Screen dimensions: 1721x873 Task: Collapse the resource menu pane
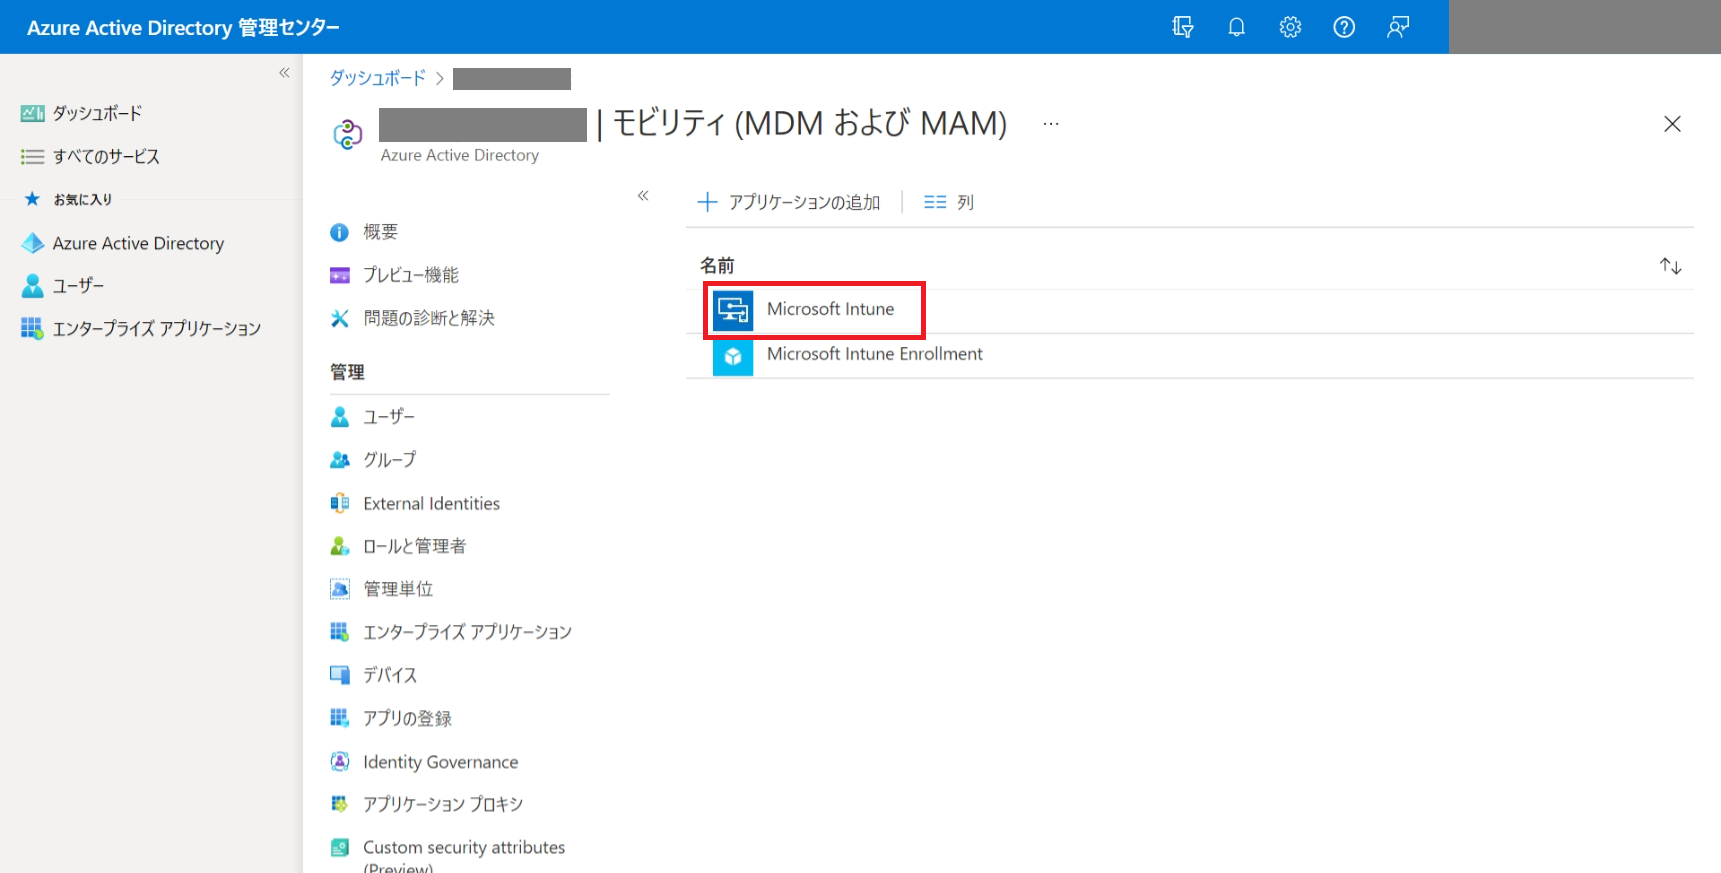(643, 195)
